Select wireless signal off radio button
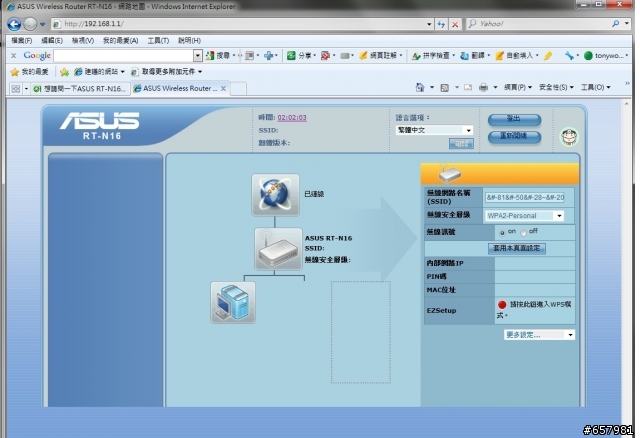Viewport: 640px width, 438px height. point(523,233)
